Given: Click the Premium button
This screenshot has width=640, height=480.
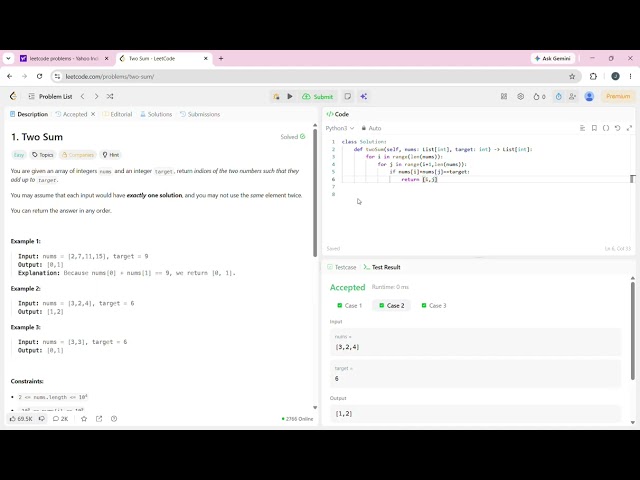Looking at the screenshot, I should [618, 96].
